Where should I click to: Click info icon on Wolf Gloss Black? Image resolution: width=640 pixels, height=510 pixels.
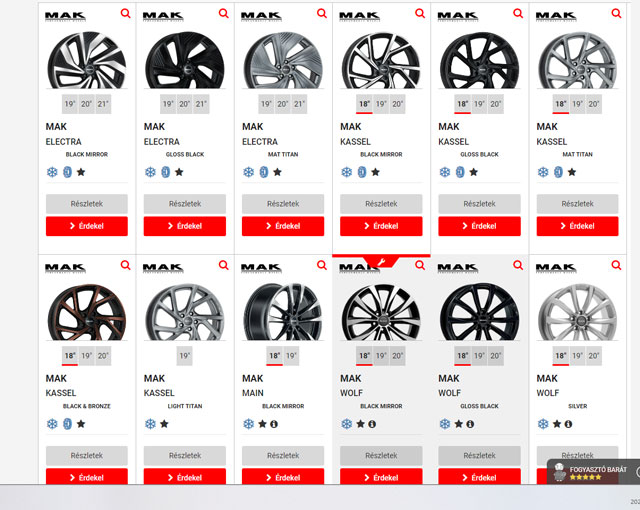[470, 424]
